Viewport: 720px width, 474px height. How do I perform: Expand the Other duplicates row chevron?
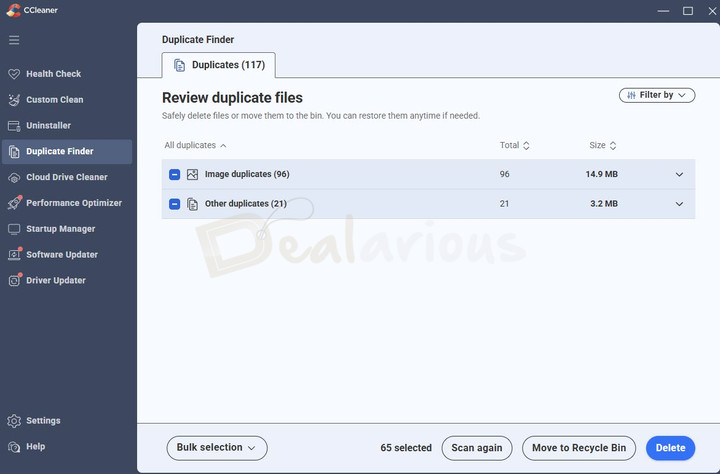679,204
